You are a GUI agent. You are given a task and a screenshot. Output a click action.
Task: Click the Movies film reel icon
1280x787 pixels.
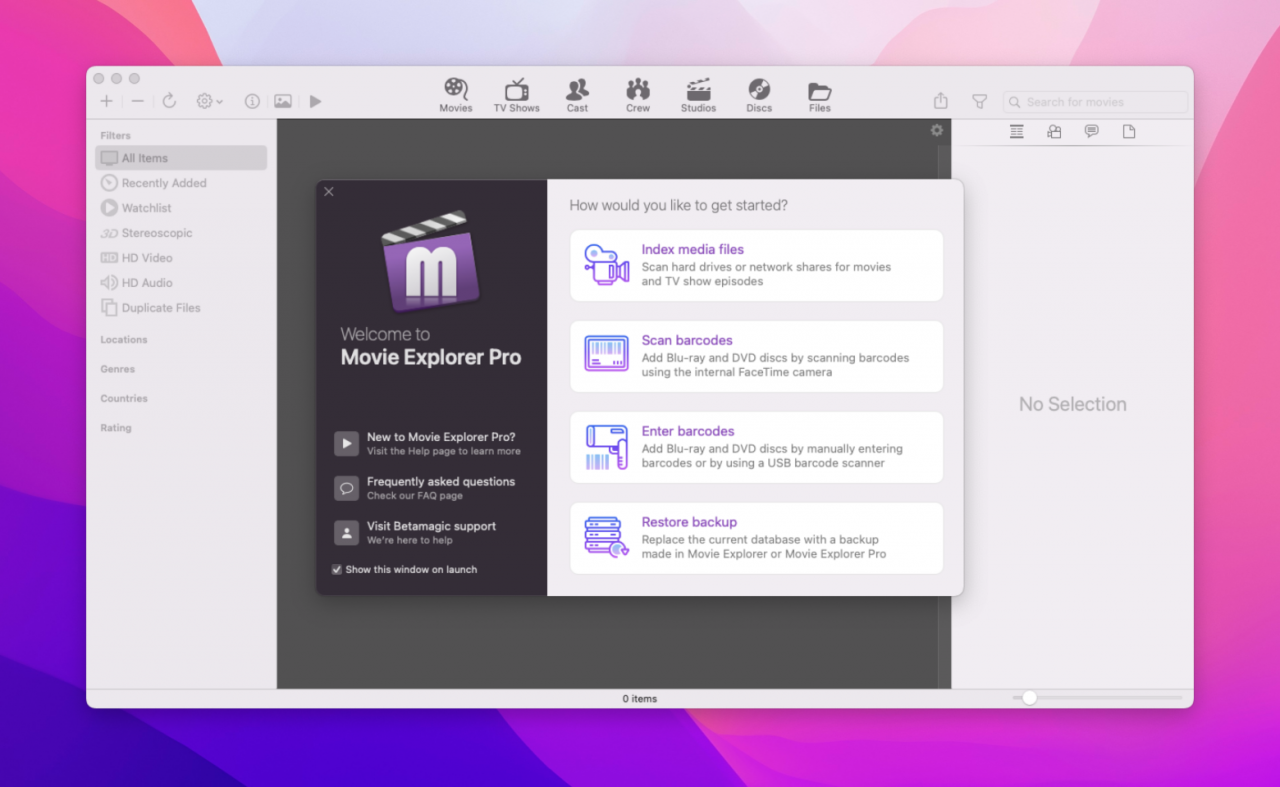click(456, 91)
